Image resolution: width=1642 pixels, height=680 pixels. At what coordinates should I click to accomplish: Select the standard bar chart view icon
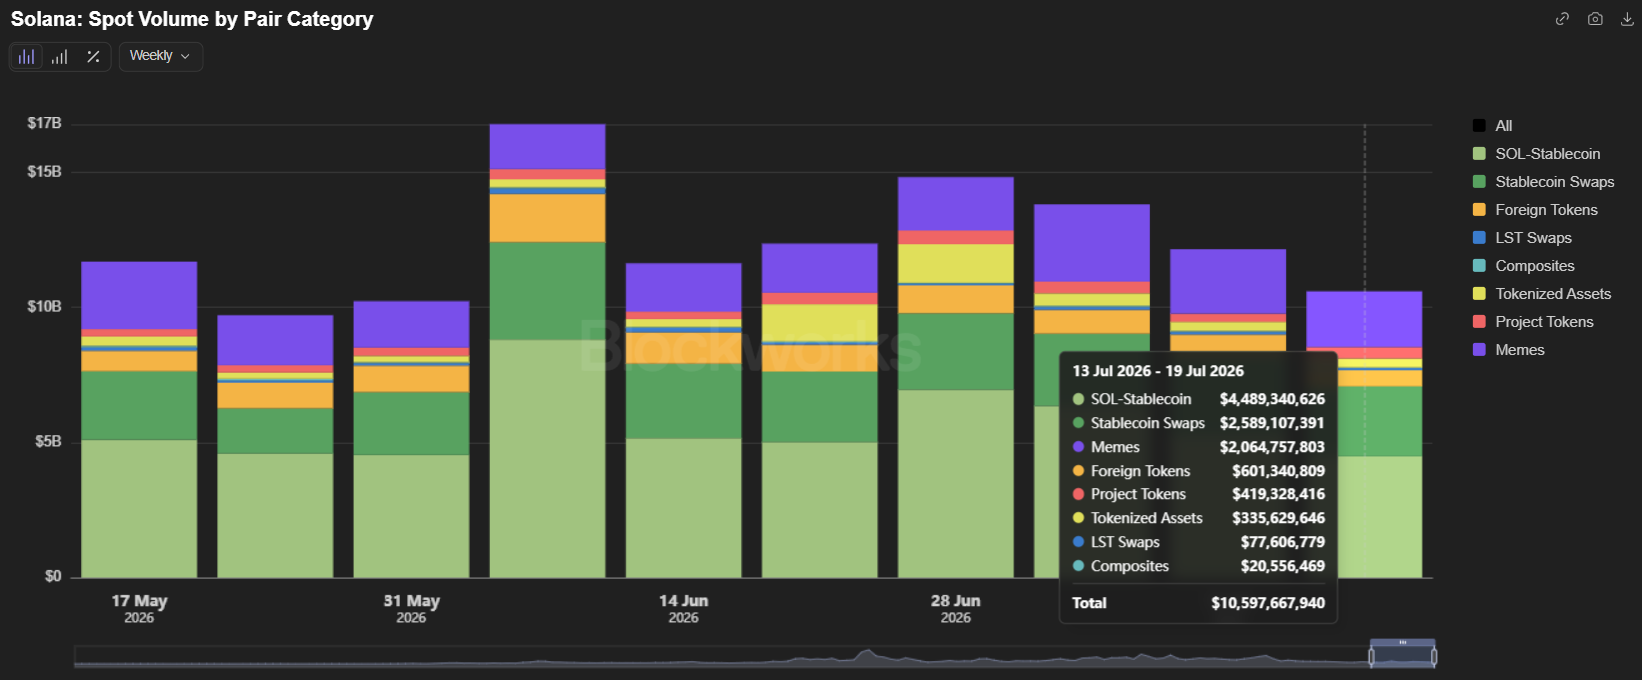[27, 57]
